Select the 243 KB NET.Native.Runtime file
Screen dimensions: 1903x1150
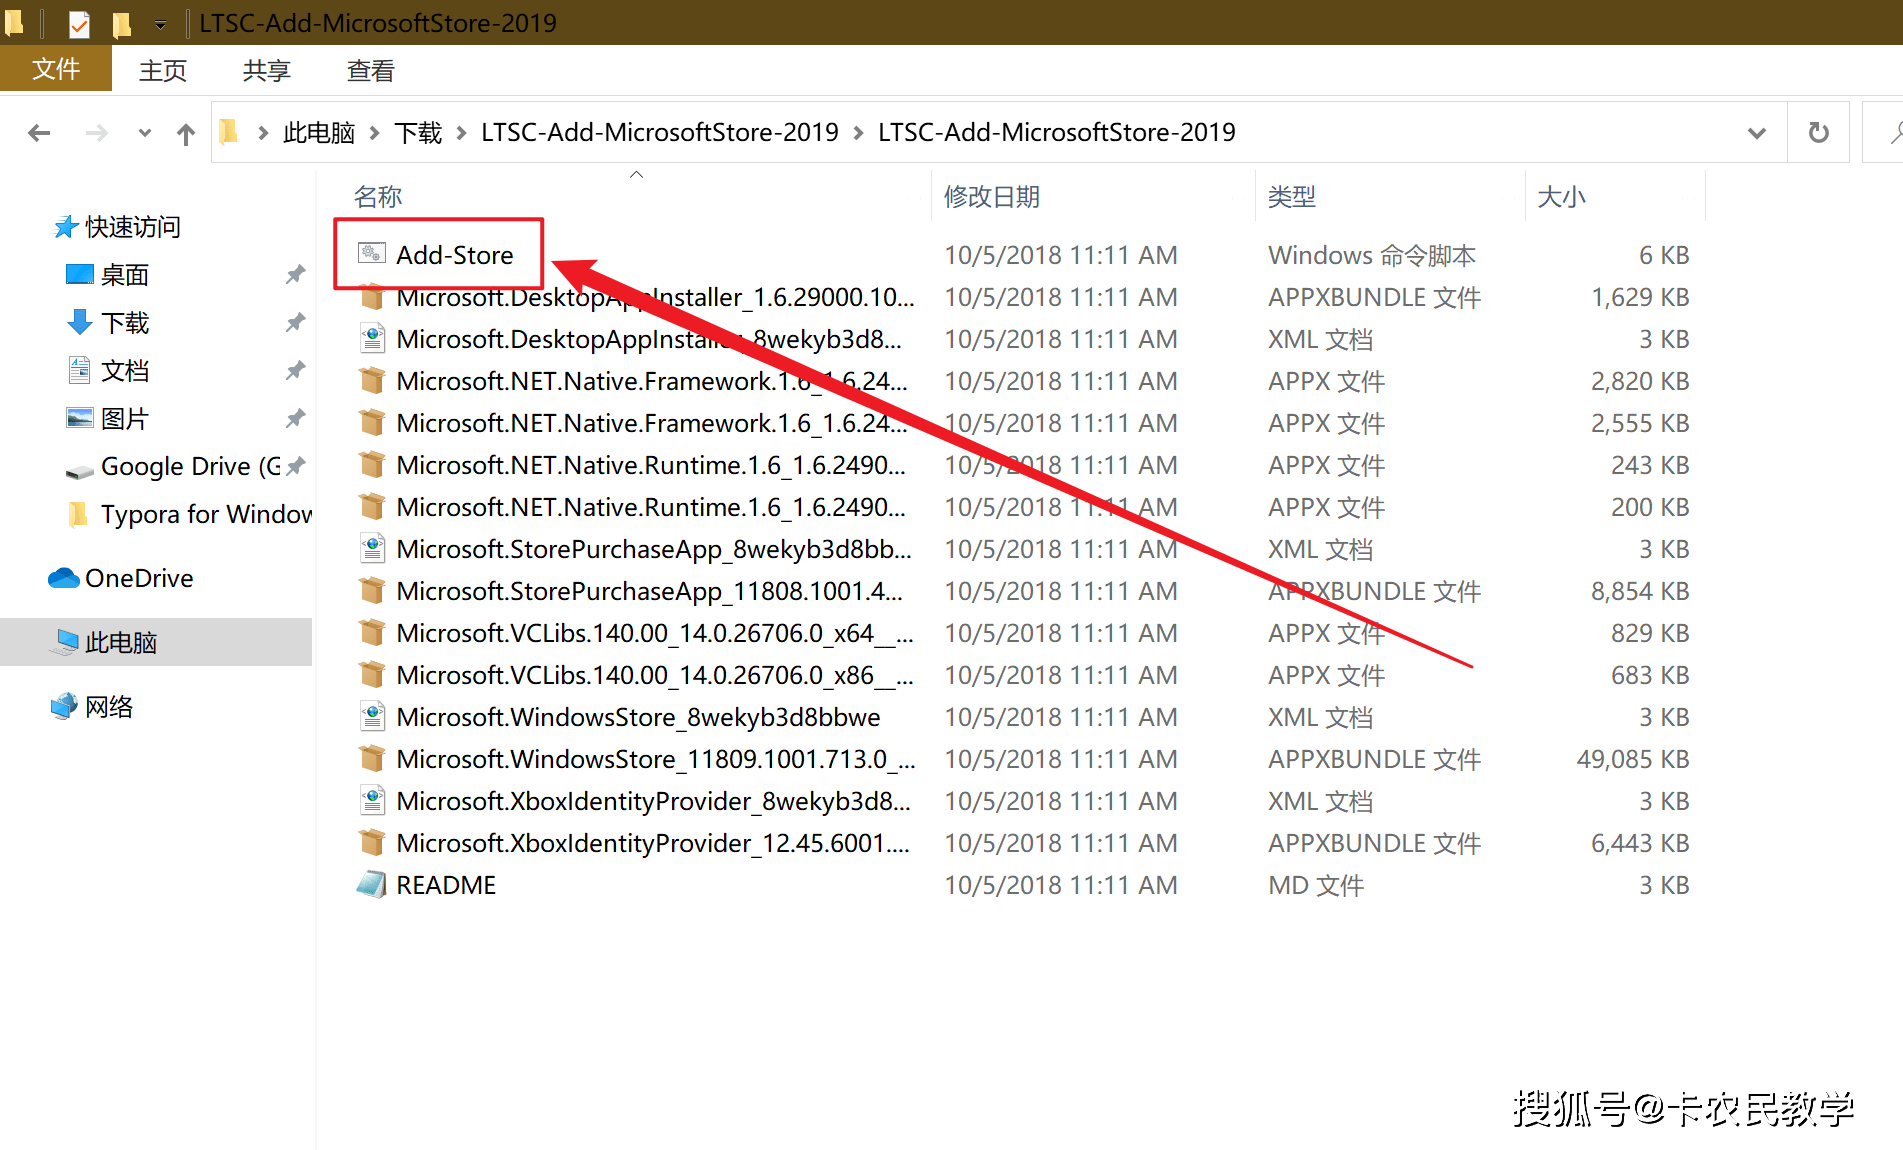[x=651, y=465]
